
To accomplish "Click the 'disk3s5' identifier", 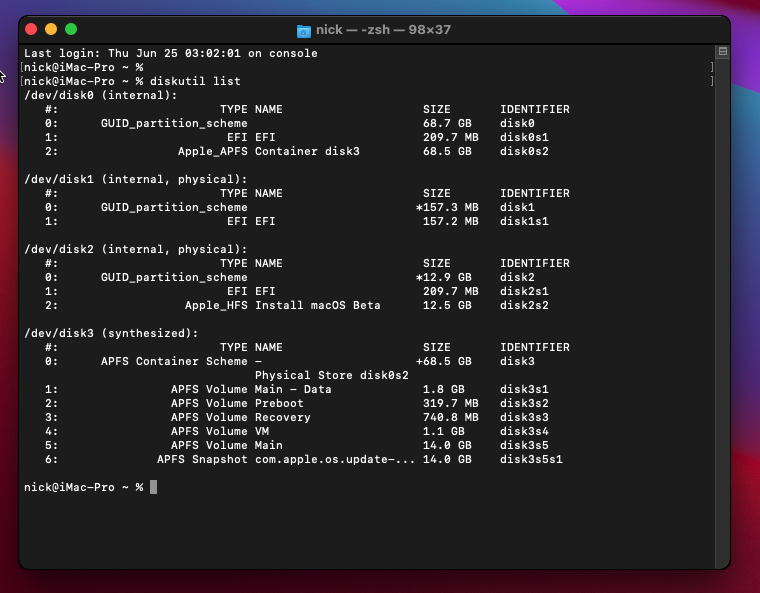I will tap(524, 445).
